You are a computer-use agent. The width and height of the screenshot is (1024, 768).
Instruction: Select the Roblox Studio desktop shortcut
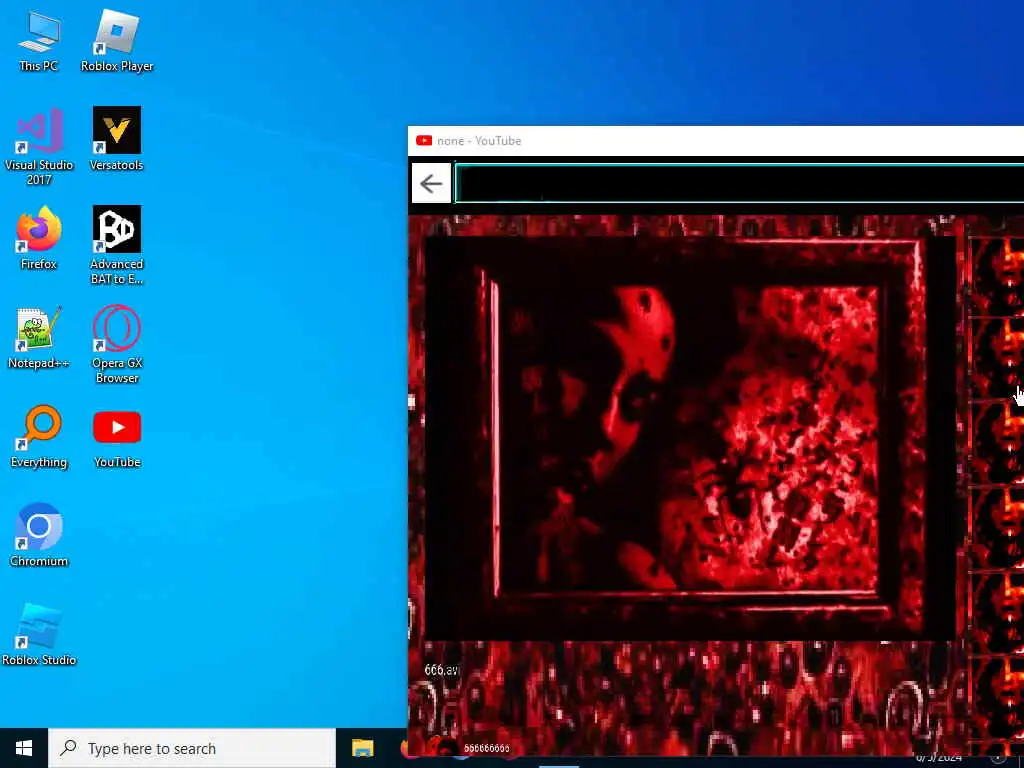[x=39, y=635]
